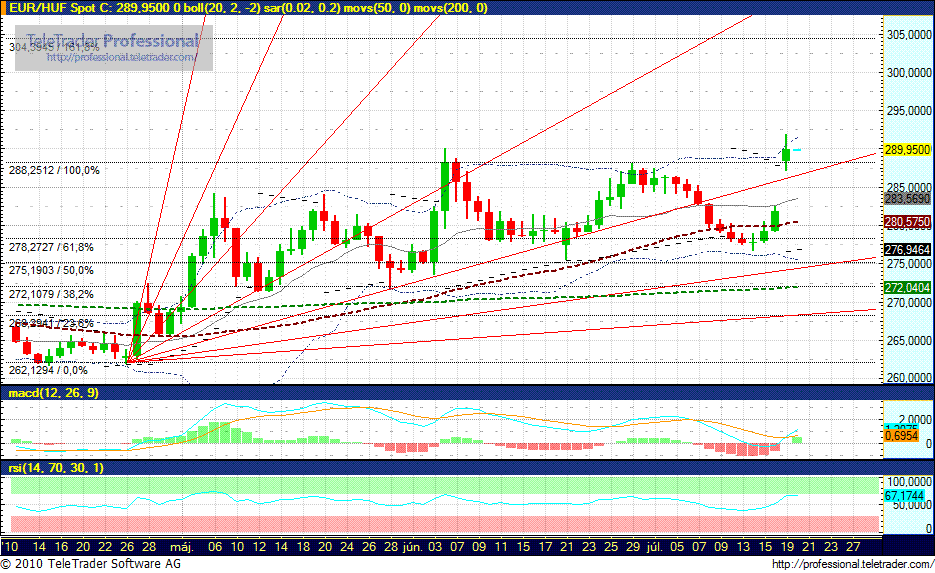The width and height of the screenshot is (935, 573).
Task: Click the 67,1744 RSI value label
Action: click(x=904, y=496)
